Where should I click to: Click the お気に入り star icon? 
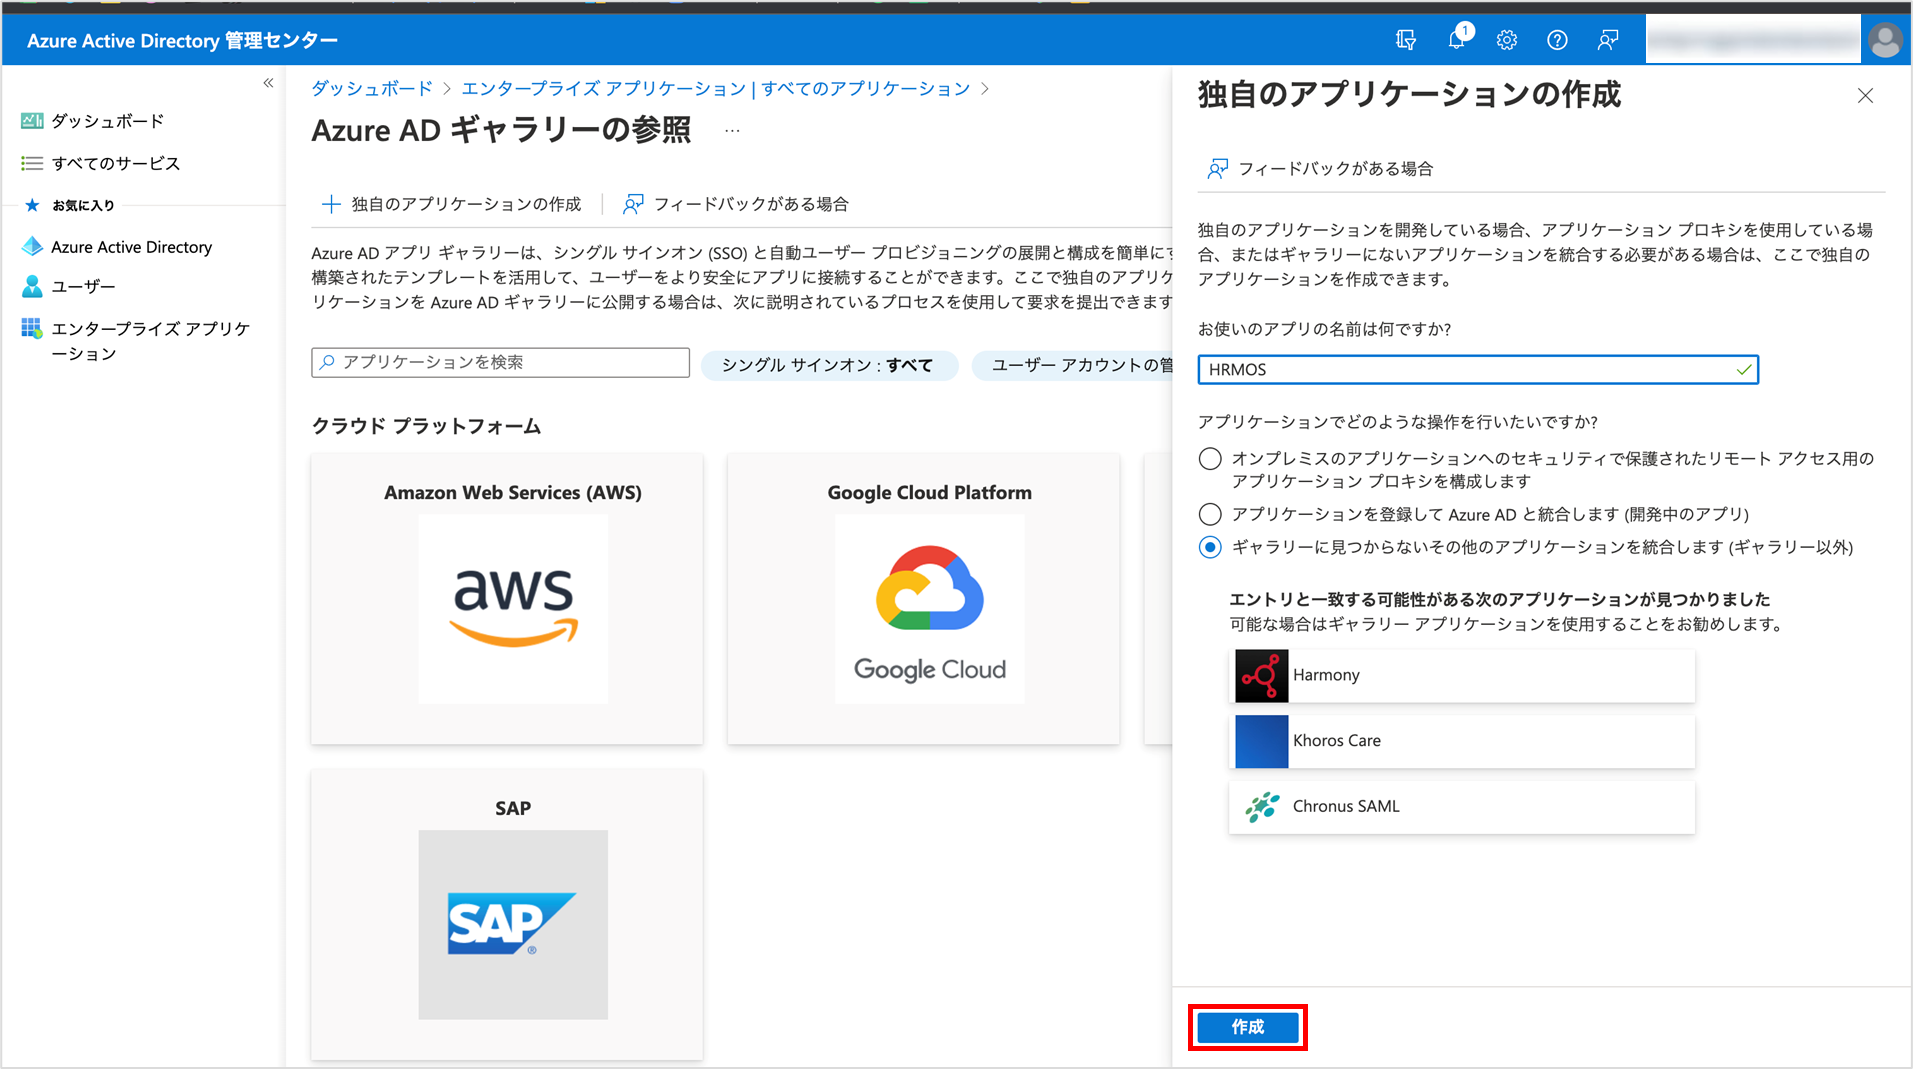[32, 205]
